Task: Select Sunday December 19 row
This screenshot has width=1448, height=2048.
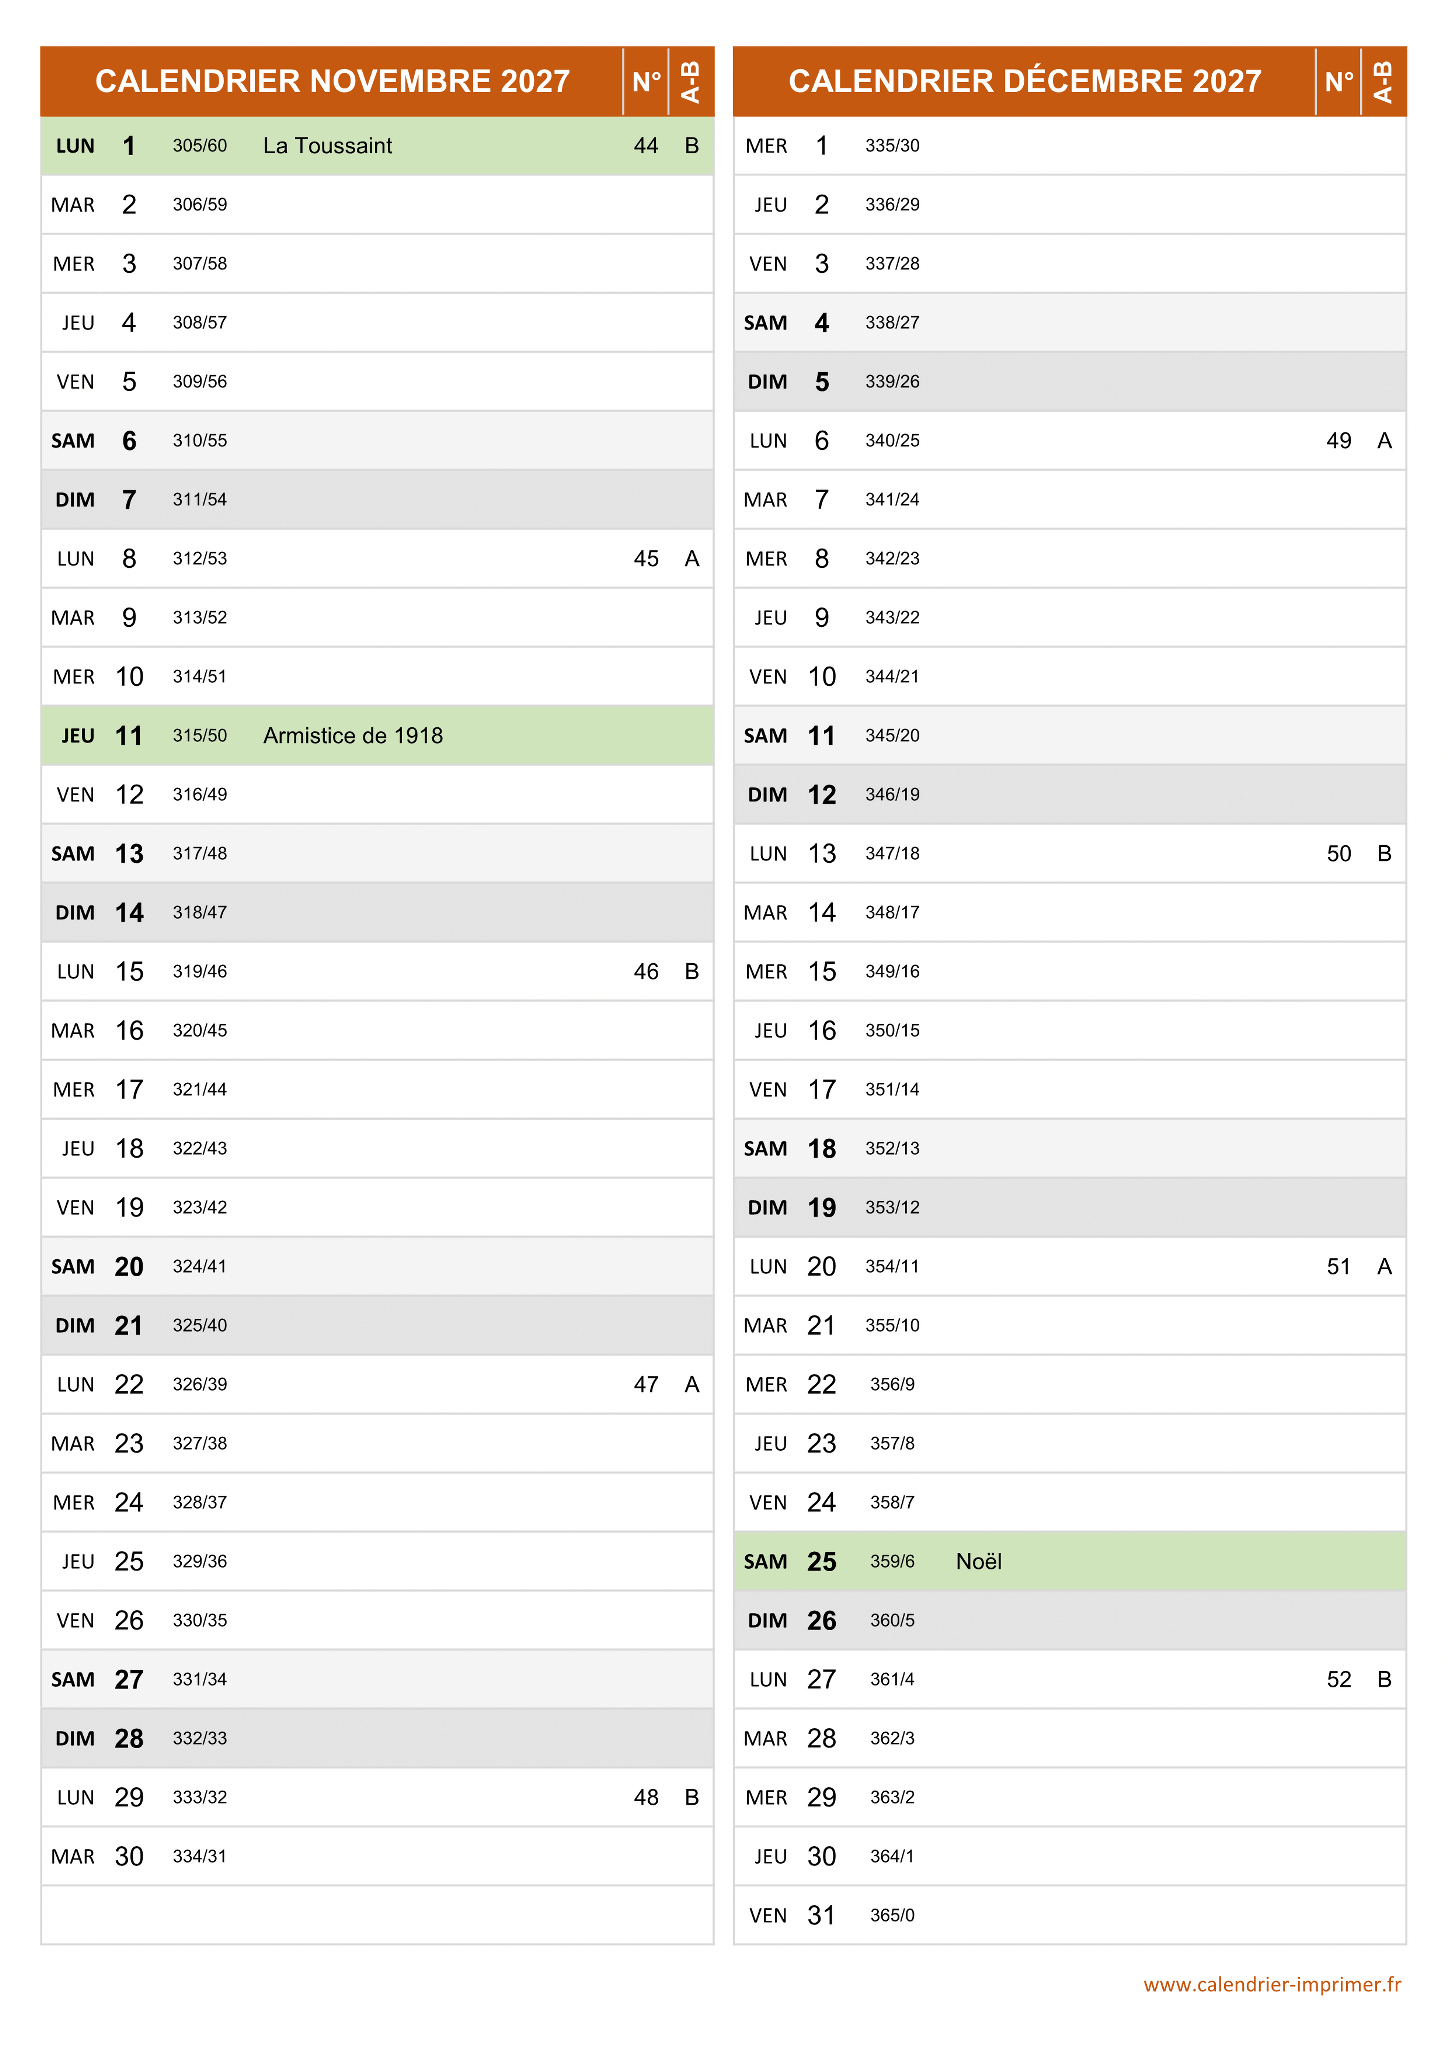Action: tap(1069, 1208)
